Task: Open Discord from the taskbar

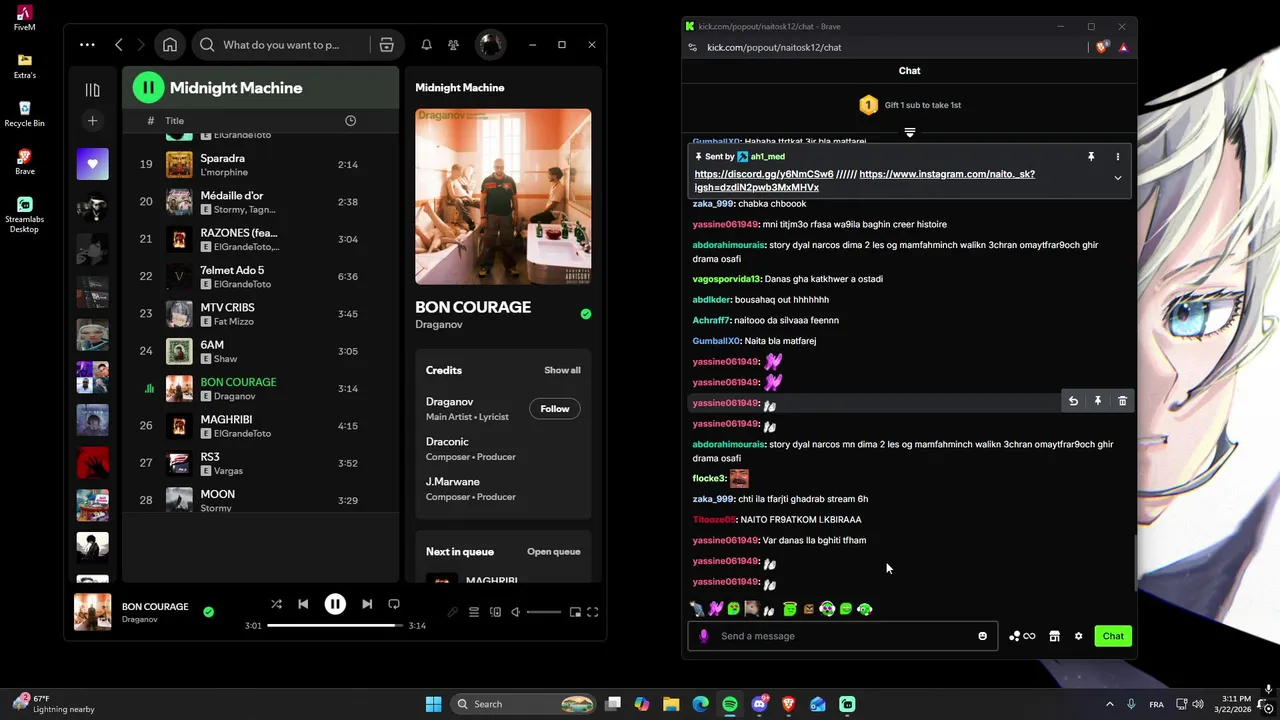Action: pos(759,704)
